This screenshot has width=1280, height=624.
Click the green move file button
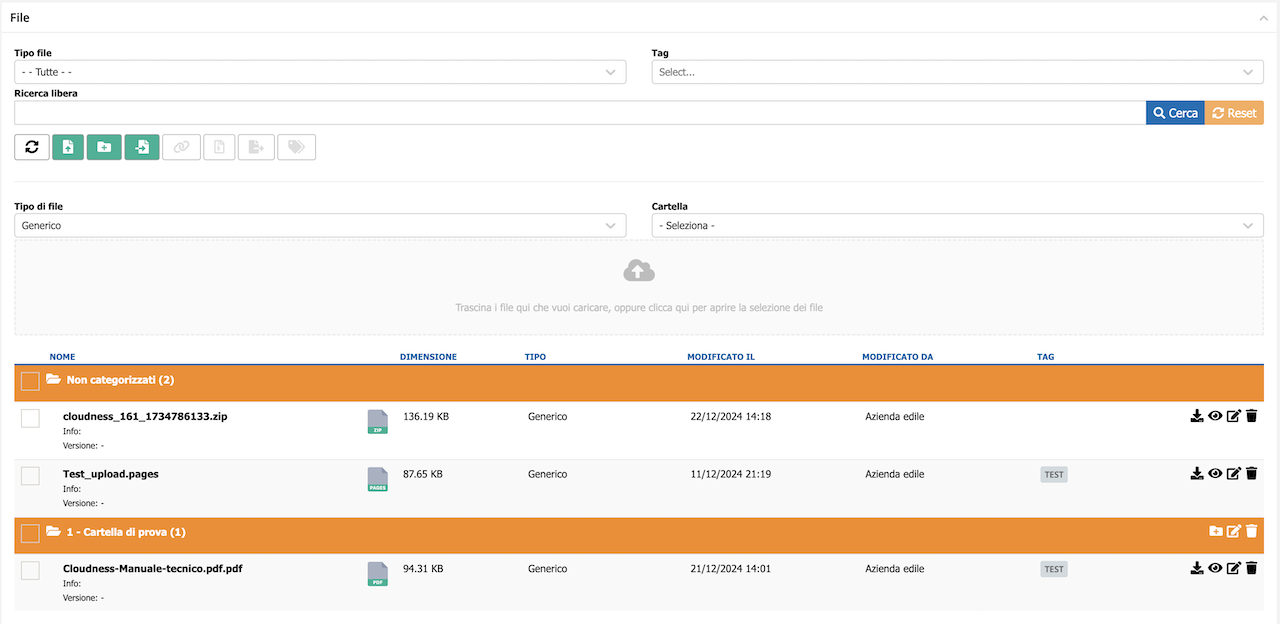pos(142,147)
